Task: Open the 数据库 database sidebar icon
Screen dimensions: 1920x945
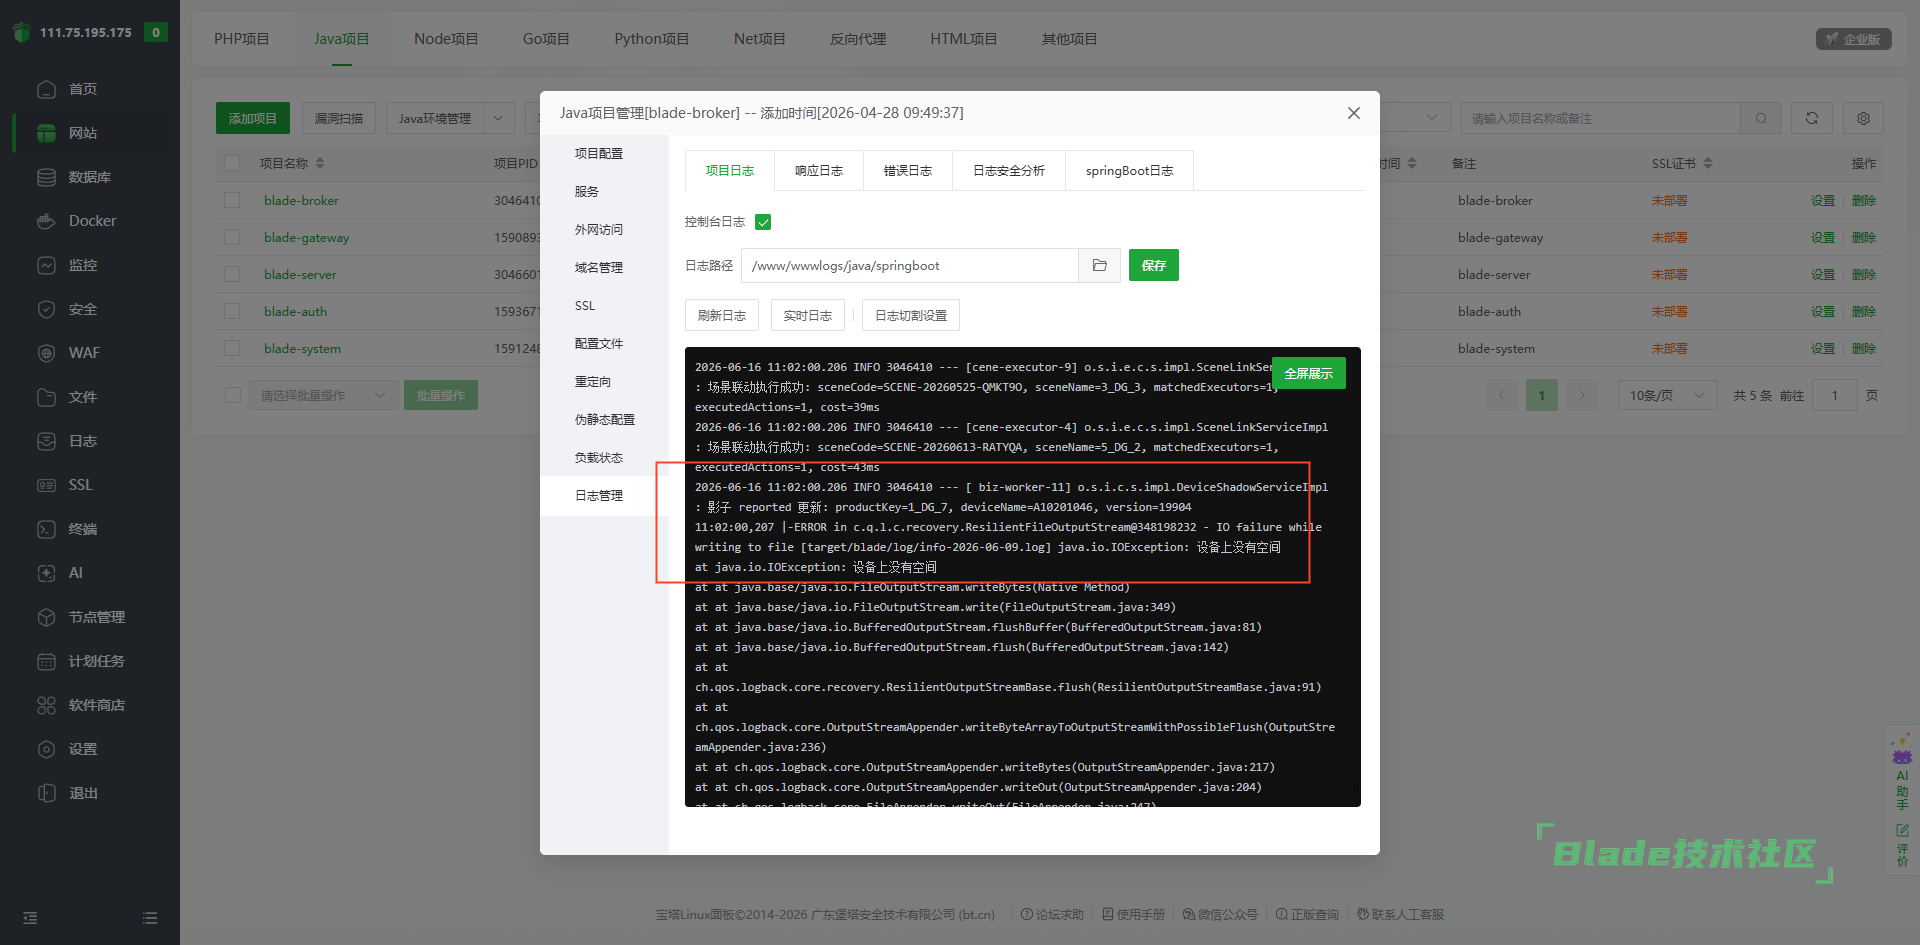Action: click(46, 177)
